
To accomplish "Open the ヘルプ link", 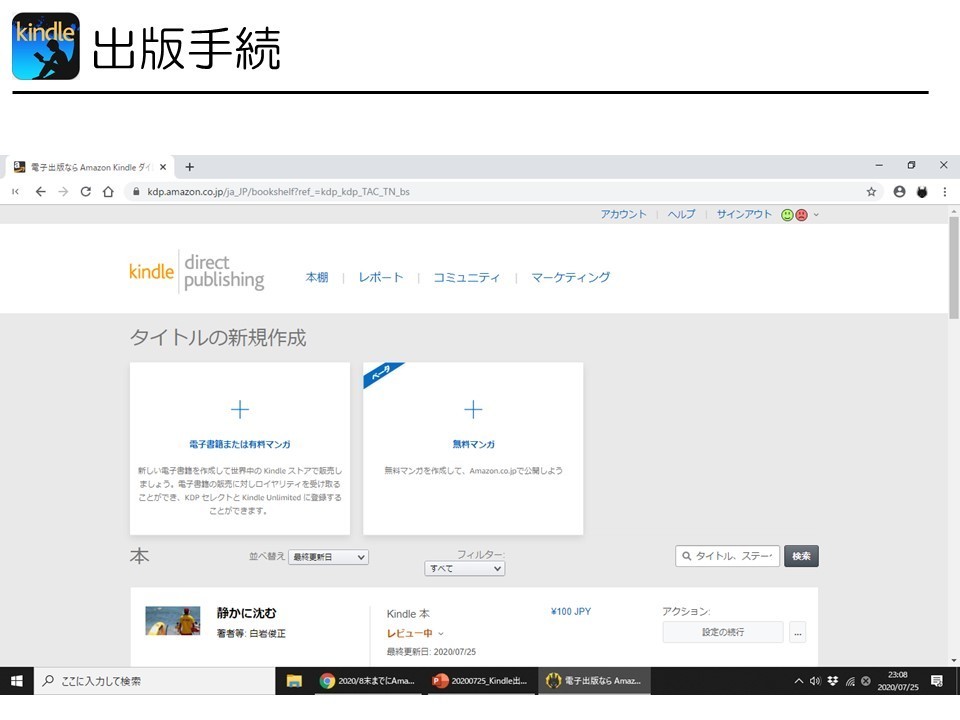I will [x=681, y=214].
